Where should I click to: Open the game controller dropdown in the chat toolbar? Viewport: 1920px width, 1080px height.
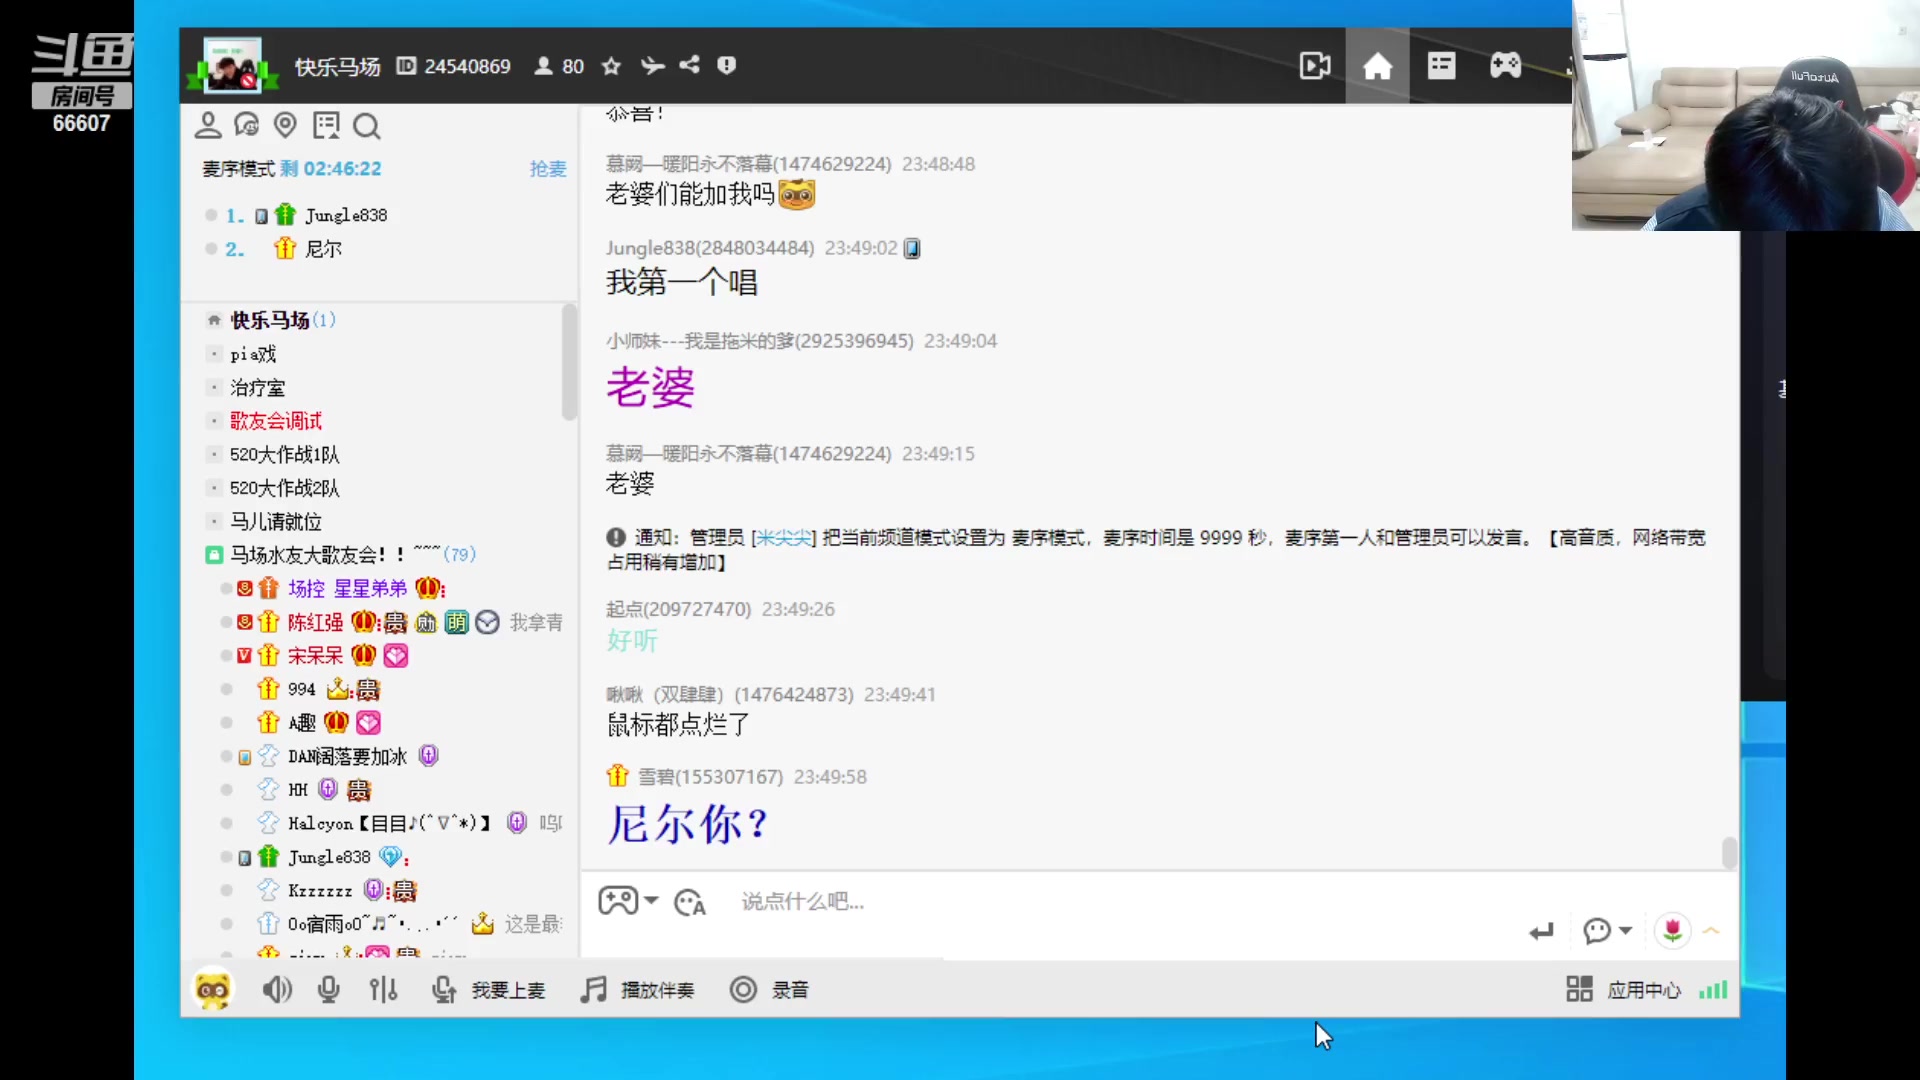tap(628, 901)
